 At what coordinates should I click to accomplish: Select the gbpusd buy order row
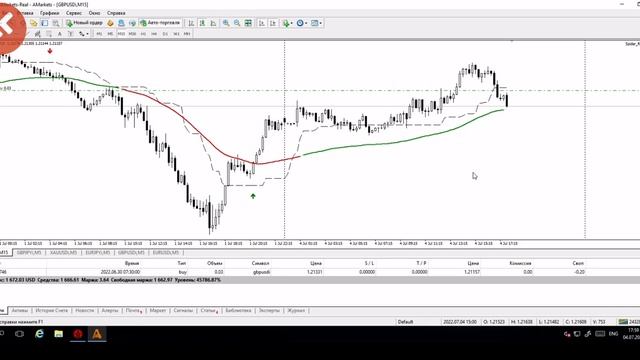coord(320,272)
